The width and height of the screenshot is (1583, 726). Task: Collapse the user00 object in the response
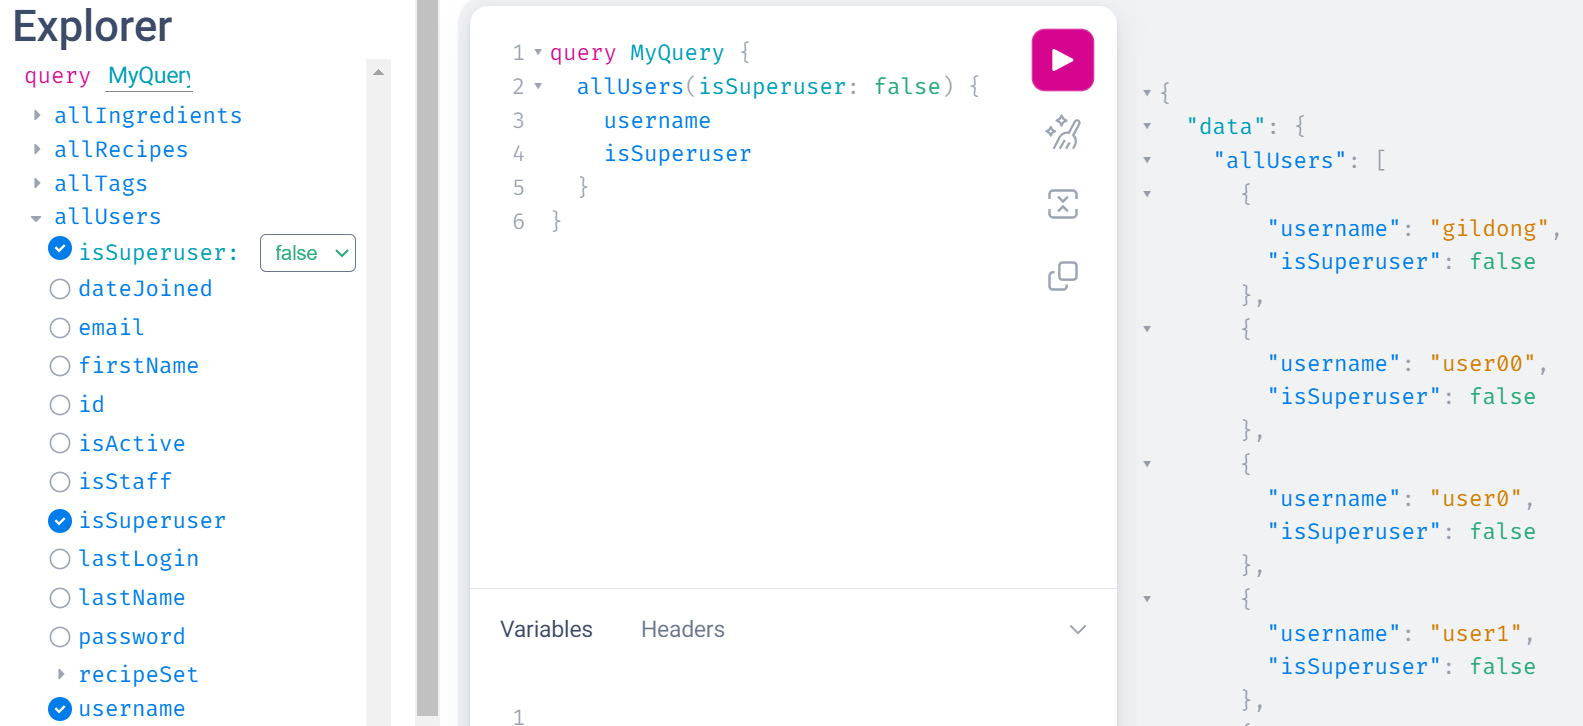pyautogui.click(x=1147, y=329)
